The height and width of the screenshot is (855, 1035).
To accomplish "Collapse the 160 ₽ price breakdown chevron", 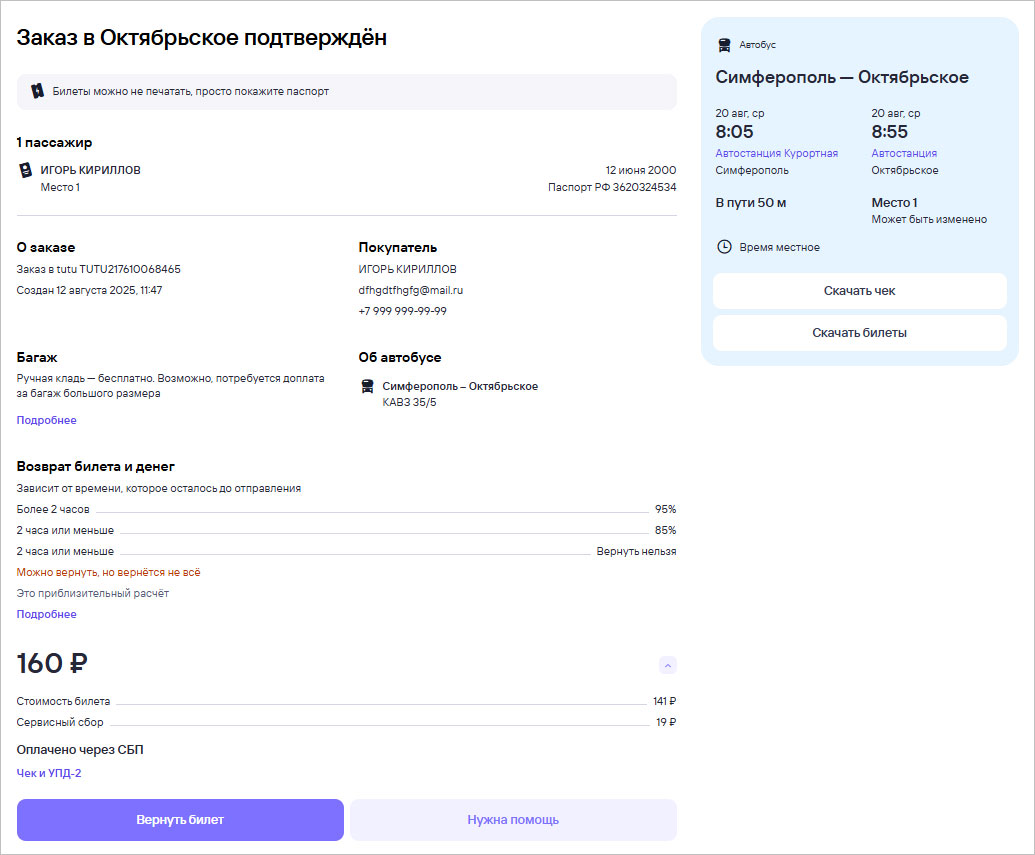I will 668,665.
